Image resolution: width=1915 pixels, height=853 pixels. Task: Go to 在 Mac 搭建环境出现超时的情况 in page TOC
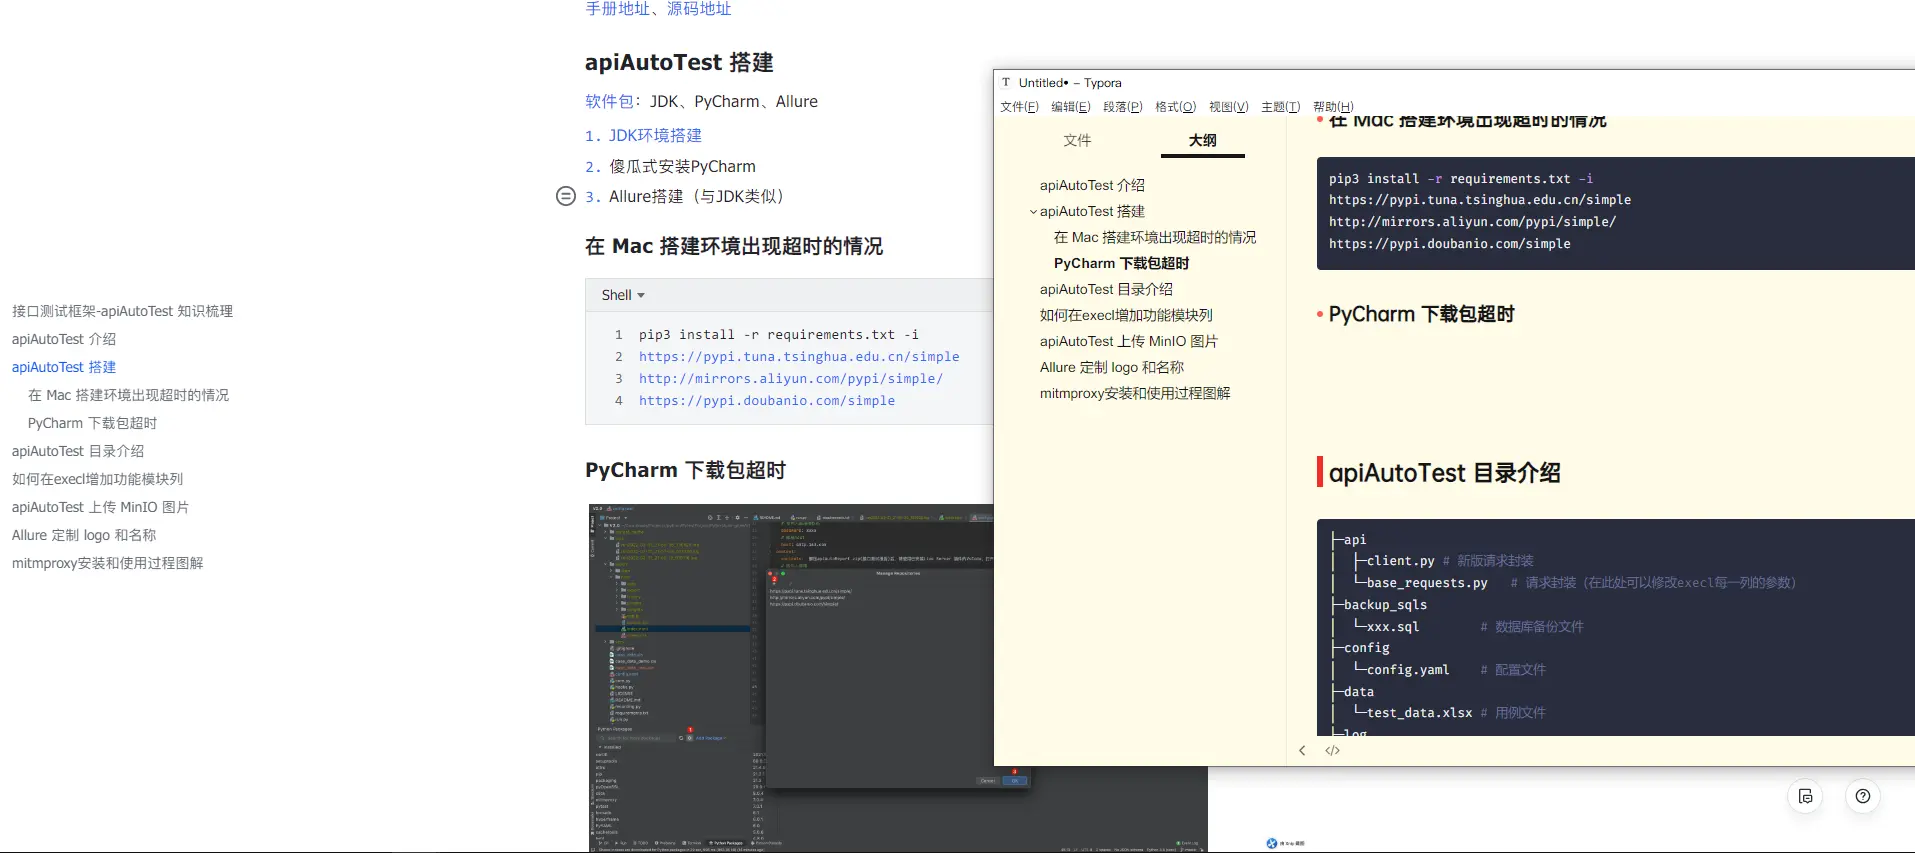click(128, 395)
